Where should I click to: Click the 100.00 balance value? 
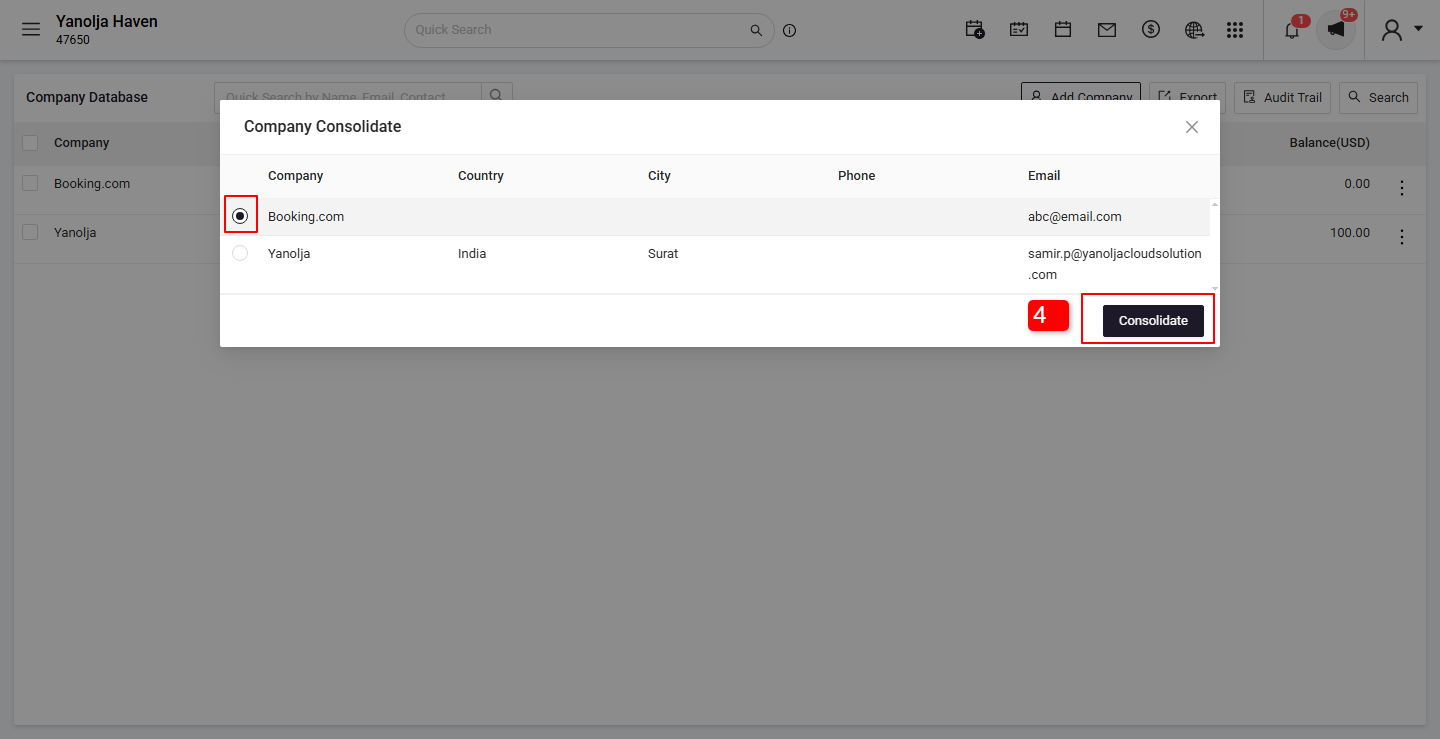coord(1350,232)
